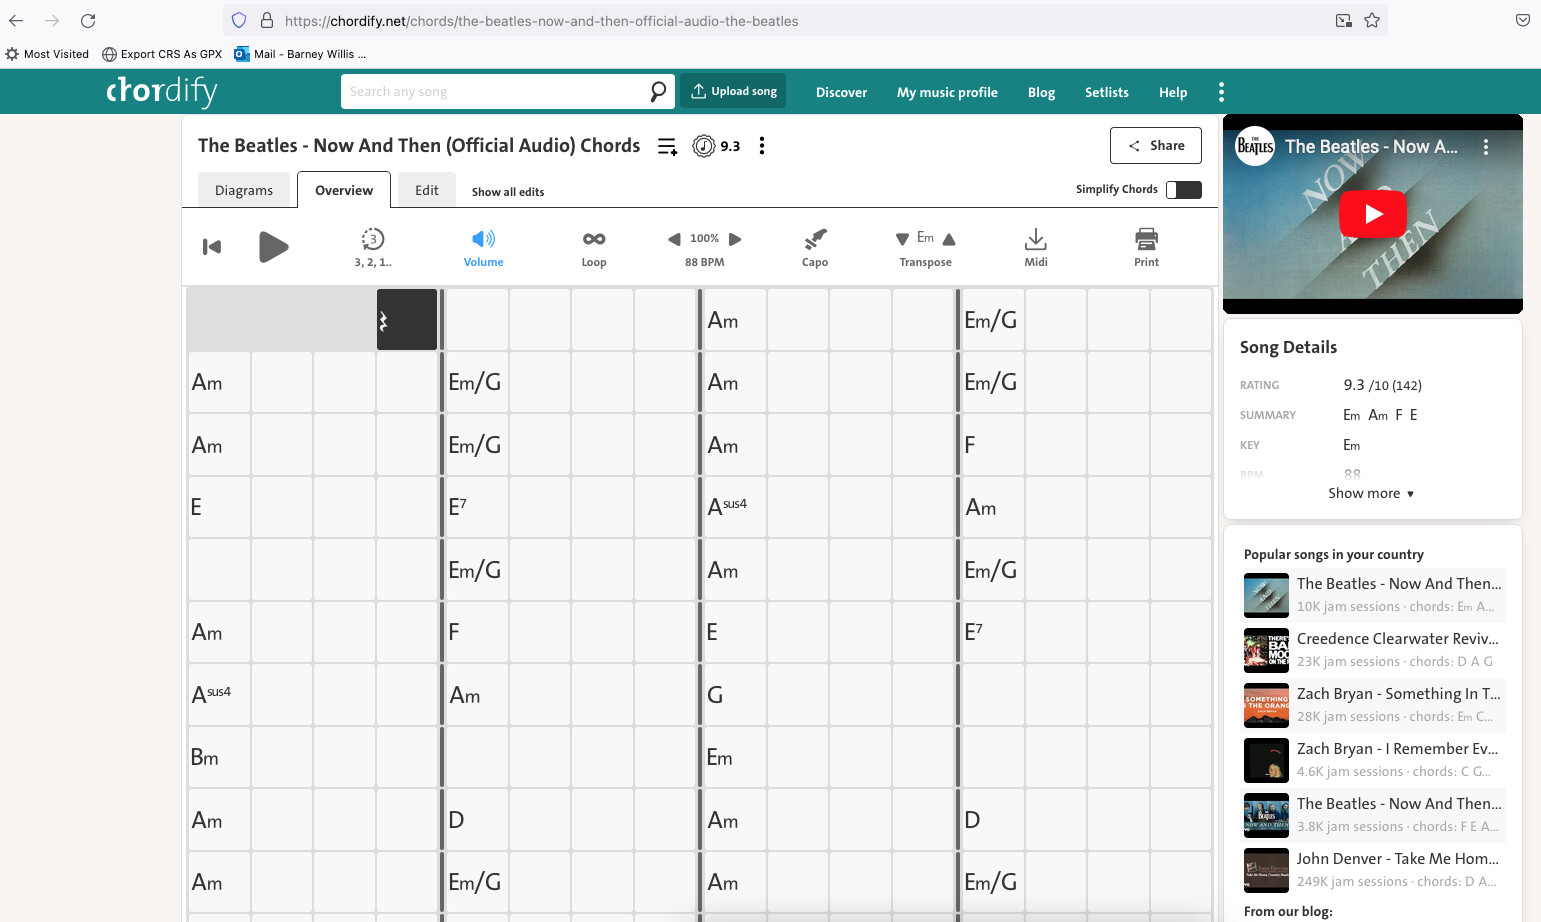Click the highlighted rest beat cell
Viewport: 1541px width, 922px height.
[407, 320]
